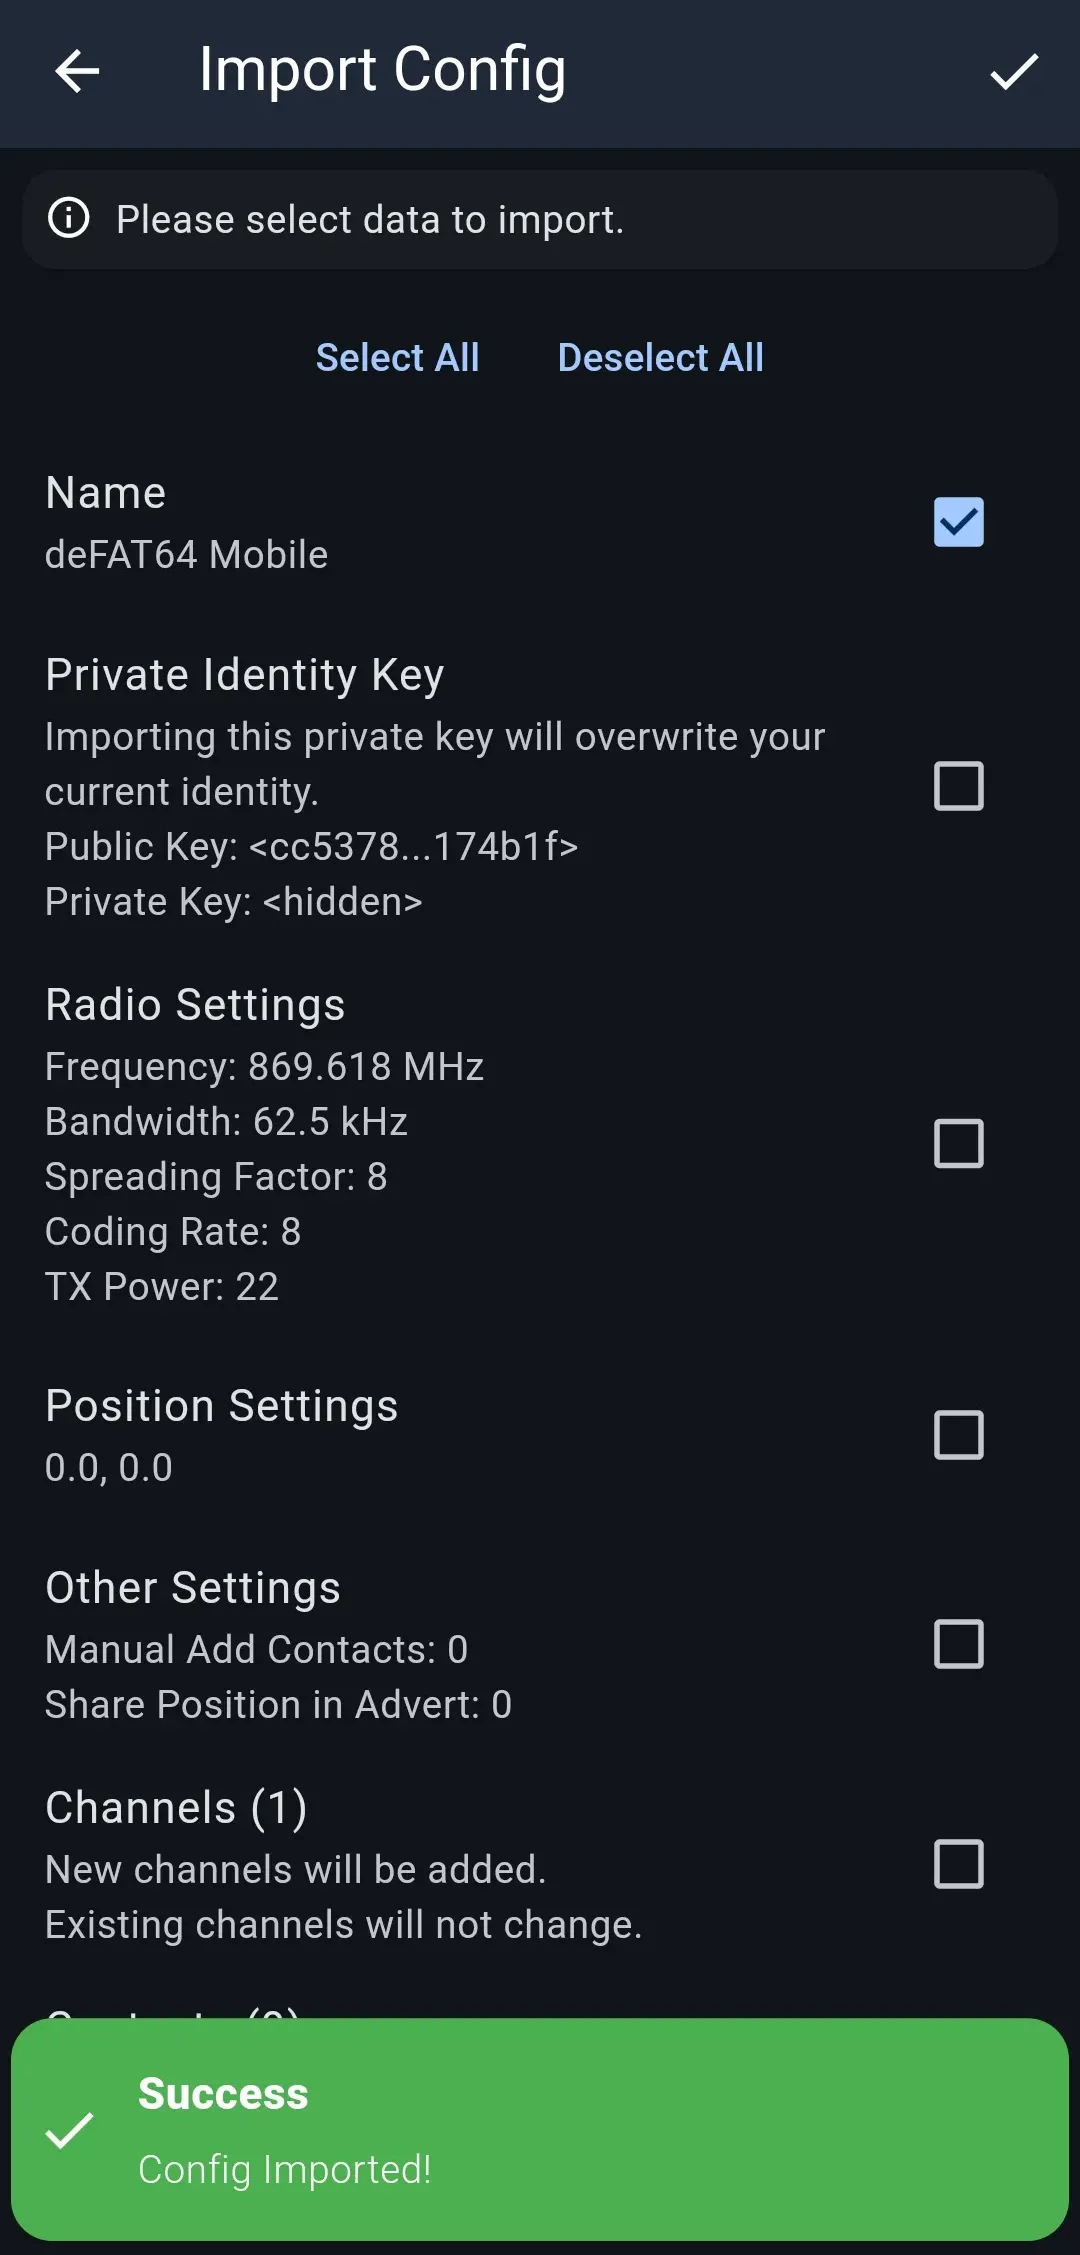The width and height of the screenshot is (1080, 2255).
Task: Enable Private Identity Key import
Action: tap(958, 786)
